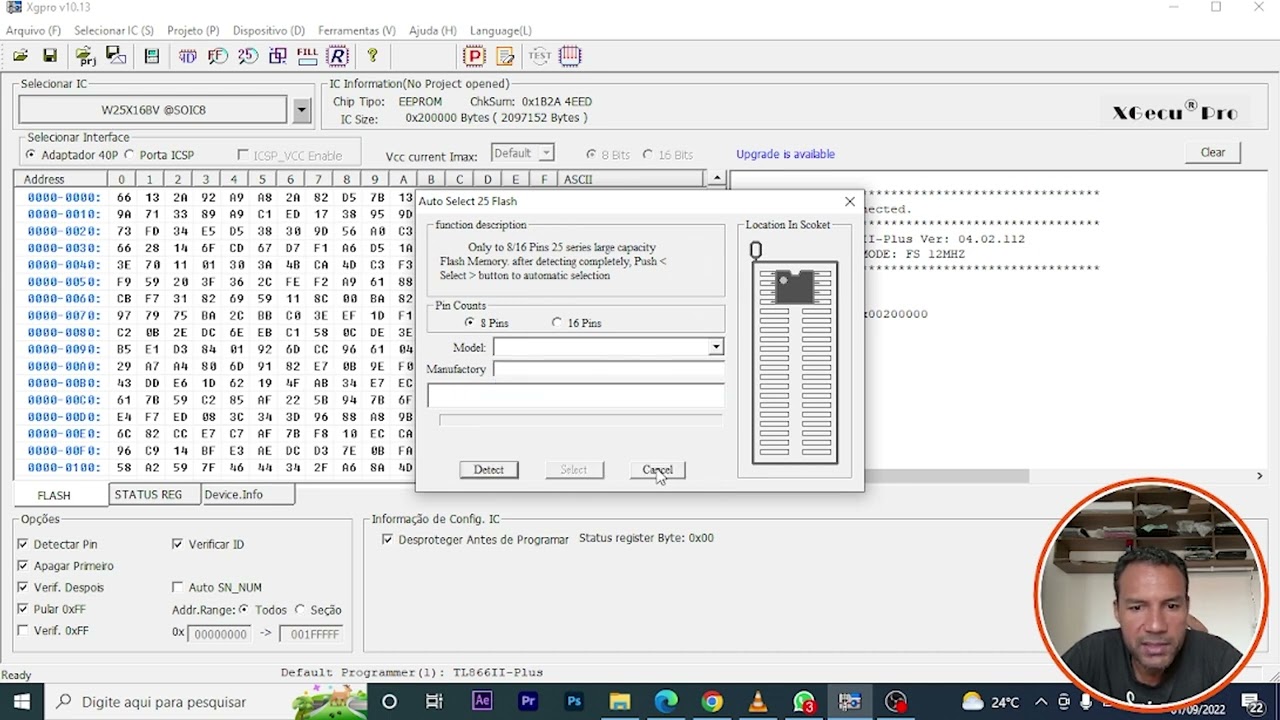Open the Ferramentas menu
The height and width of the screenshot is (720, 1280).
point(357,30)
